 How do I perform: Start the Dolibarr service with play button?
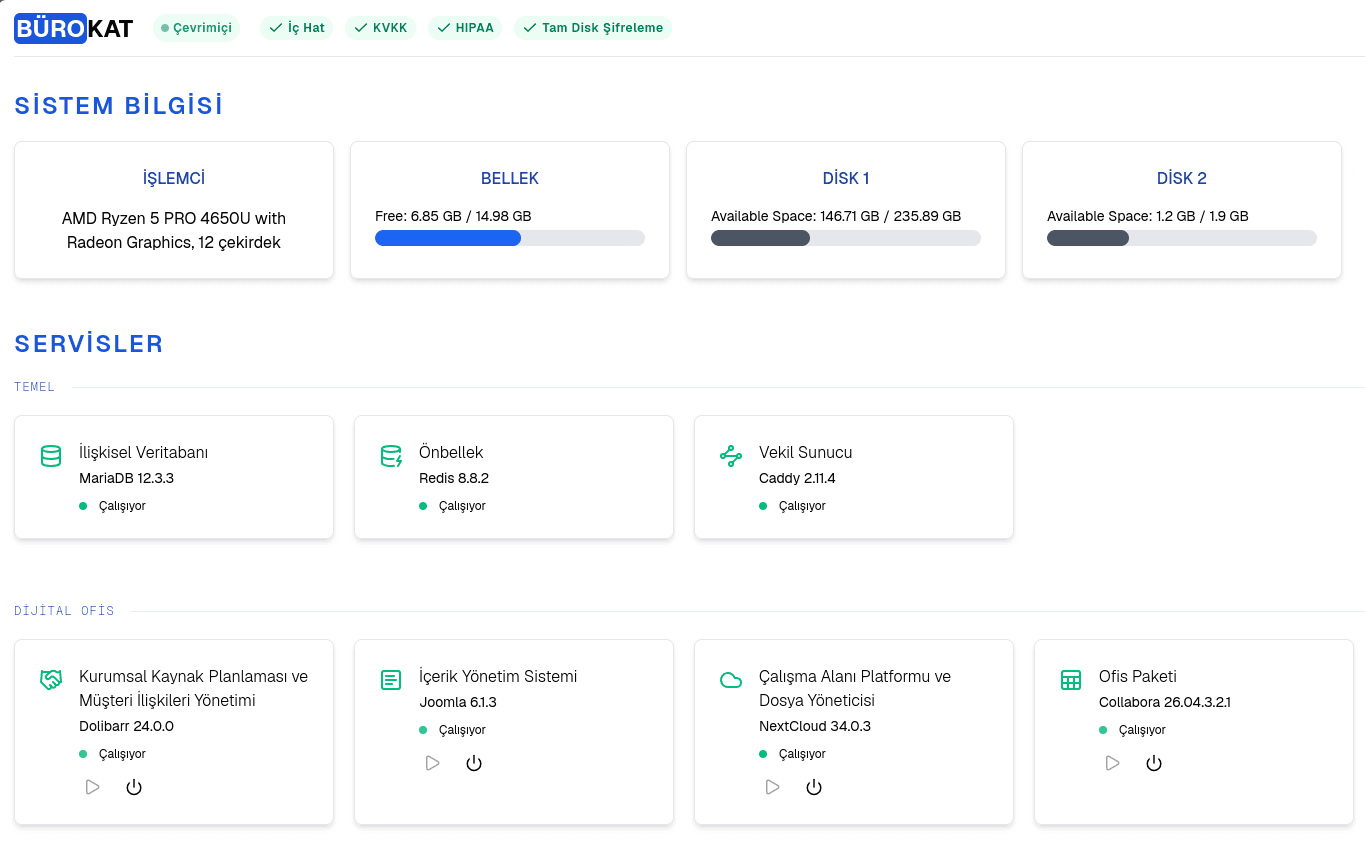tap(92, 787)
